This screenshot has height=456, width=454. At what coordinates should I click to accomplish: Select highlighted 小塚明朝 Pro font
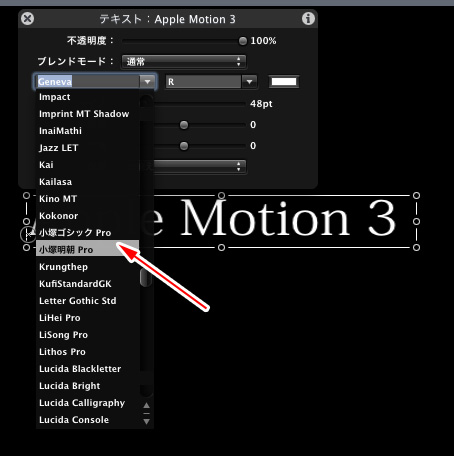(x=88, y=248)
